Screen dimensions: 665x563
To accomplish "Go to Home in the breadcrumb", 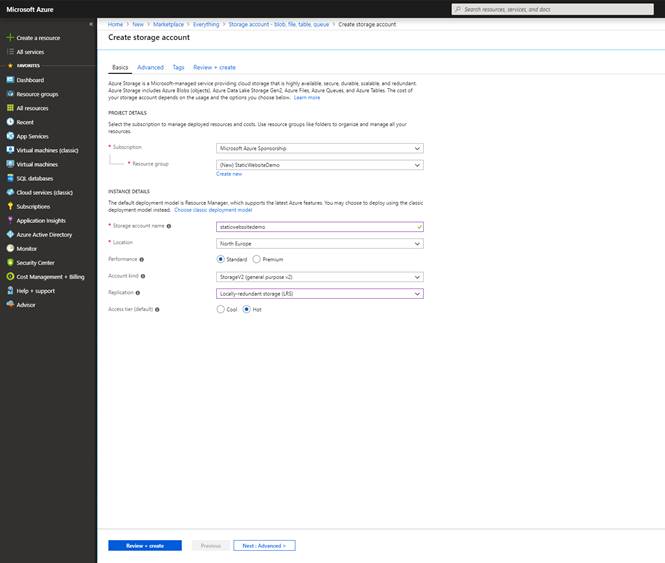I will (115, 24).
